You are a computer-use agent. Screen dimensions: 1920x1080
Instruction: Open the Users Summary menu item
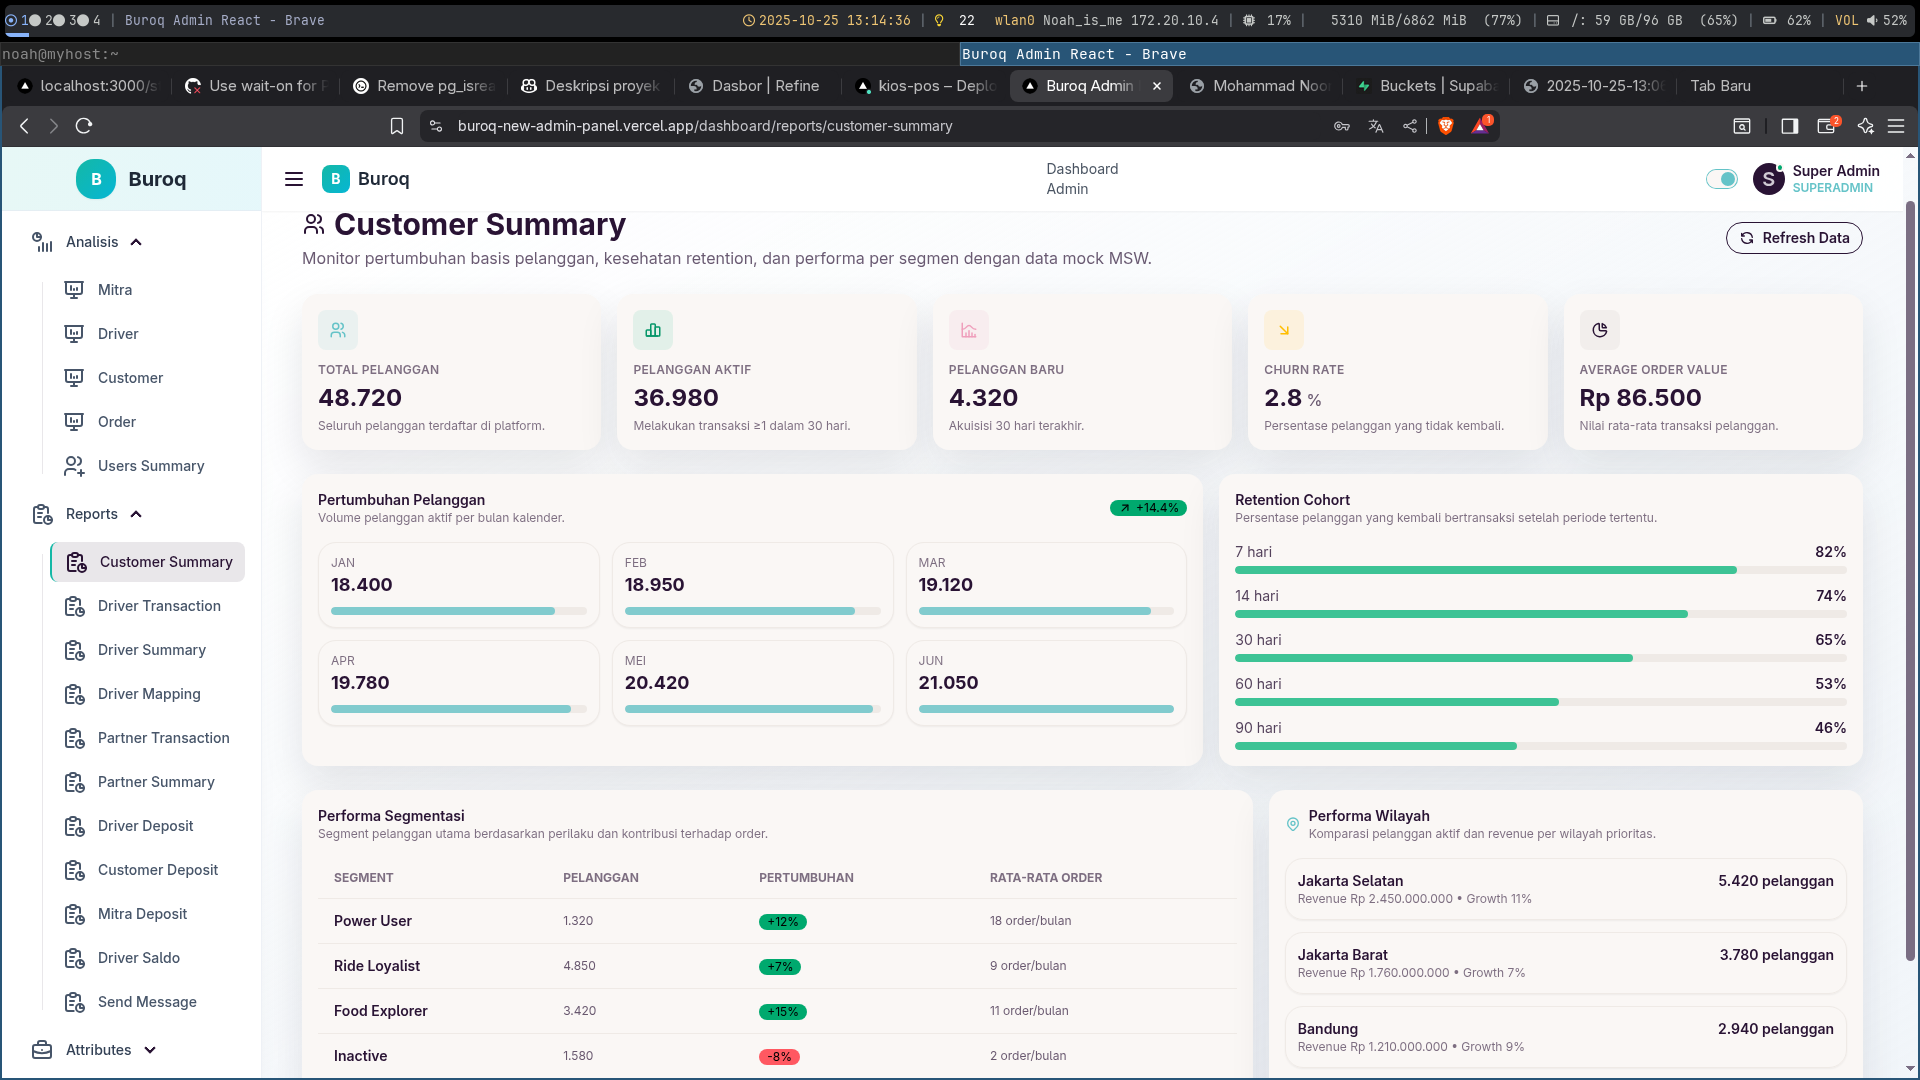point(151,466)
